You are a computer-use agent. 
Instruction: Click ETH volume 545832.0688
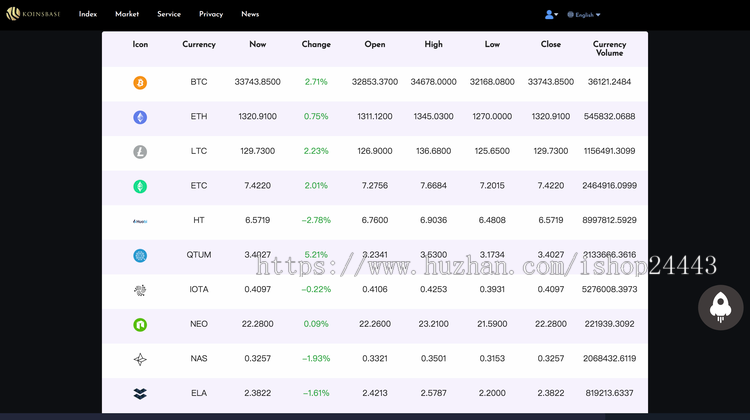[x=609, y=116]
